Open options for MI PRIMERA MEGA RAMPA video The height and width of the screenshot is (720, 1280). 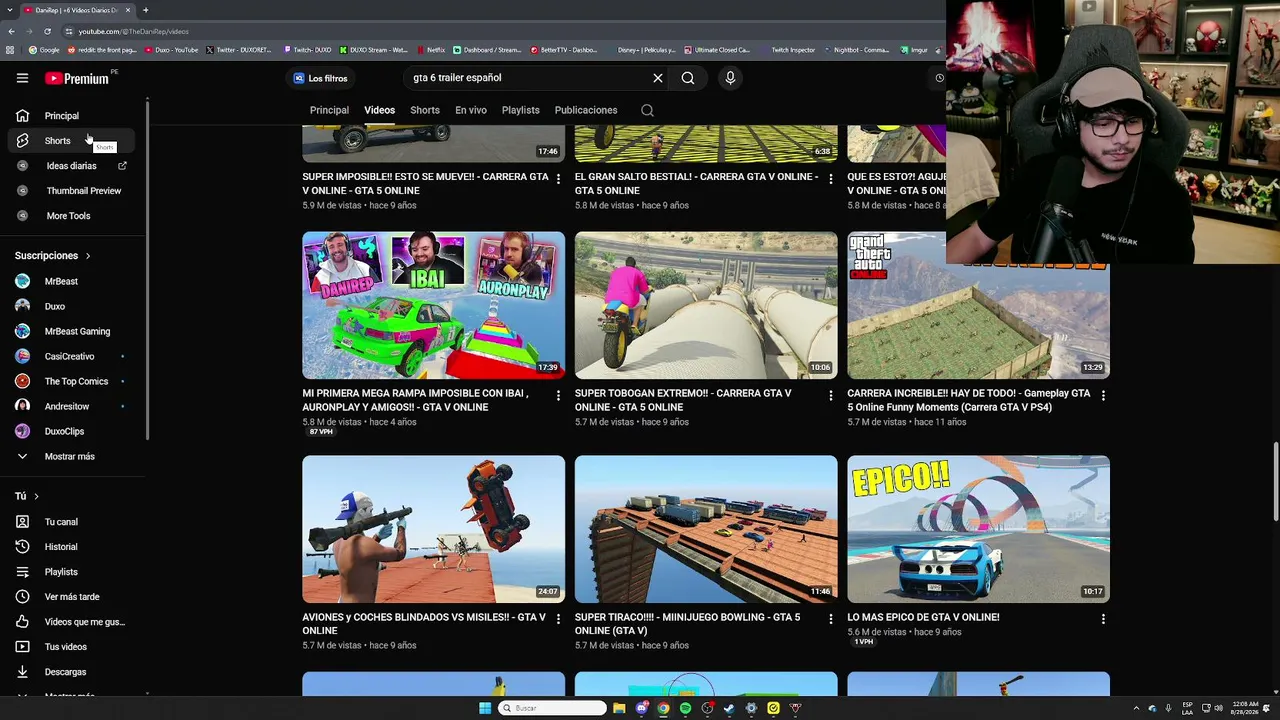[558, 396]
